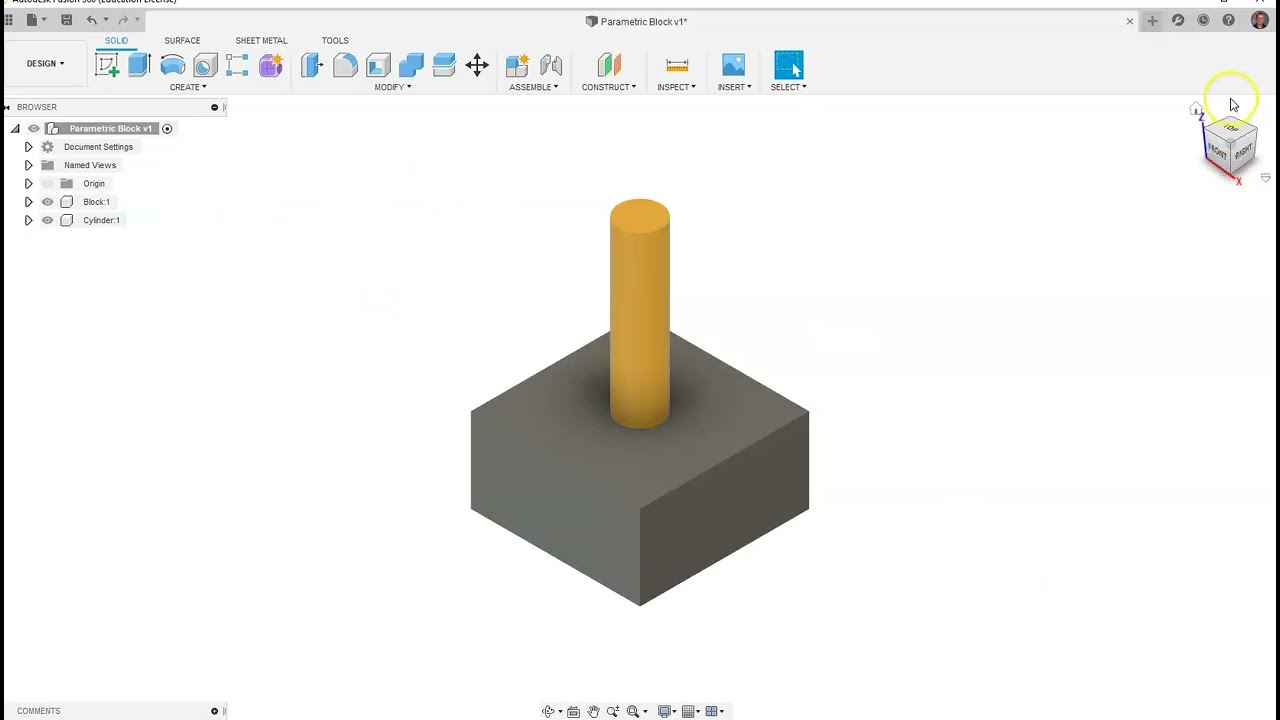Image resolution: width=1280 pixels, height=720 pixels.
Task: Open the Help question mark icon
Action: point(1229,20)
